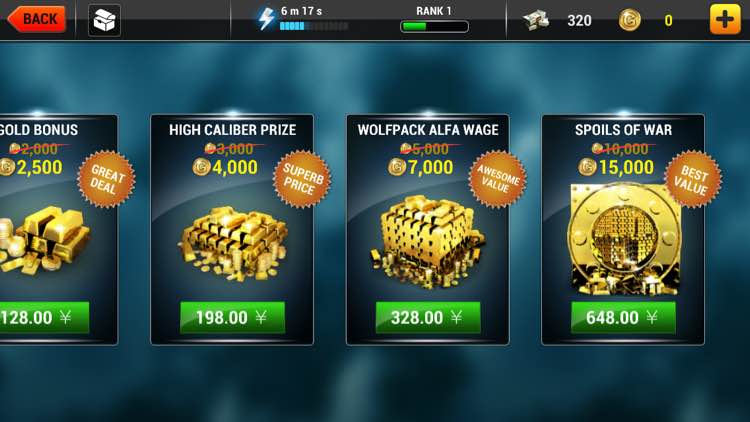This screenshot has width=750, height=422.
Task: Buy High Caliber Prize for 198.00 ¥
Action: [232, 317]
